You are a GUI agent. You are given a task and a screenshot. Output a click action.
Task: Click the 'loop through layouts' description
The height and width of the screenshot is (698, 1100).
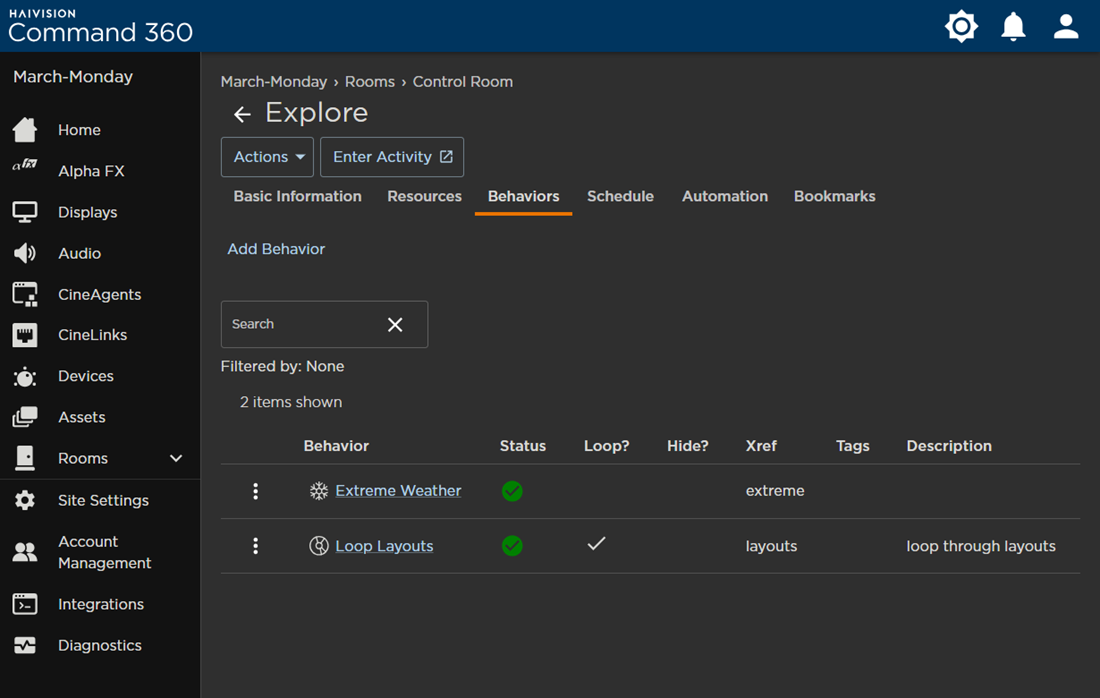click(981, 546)
